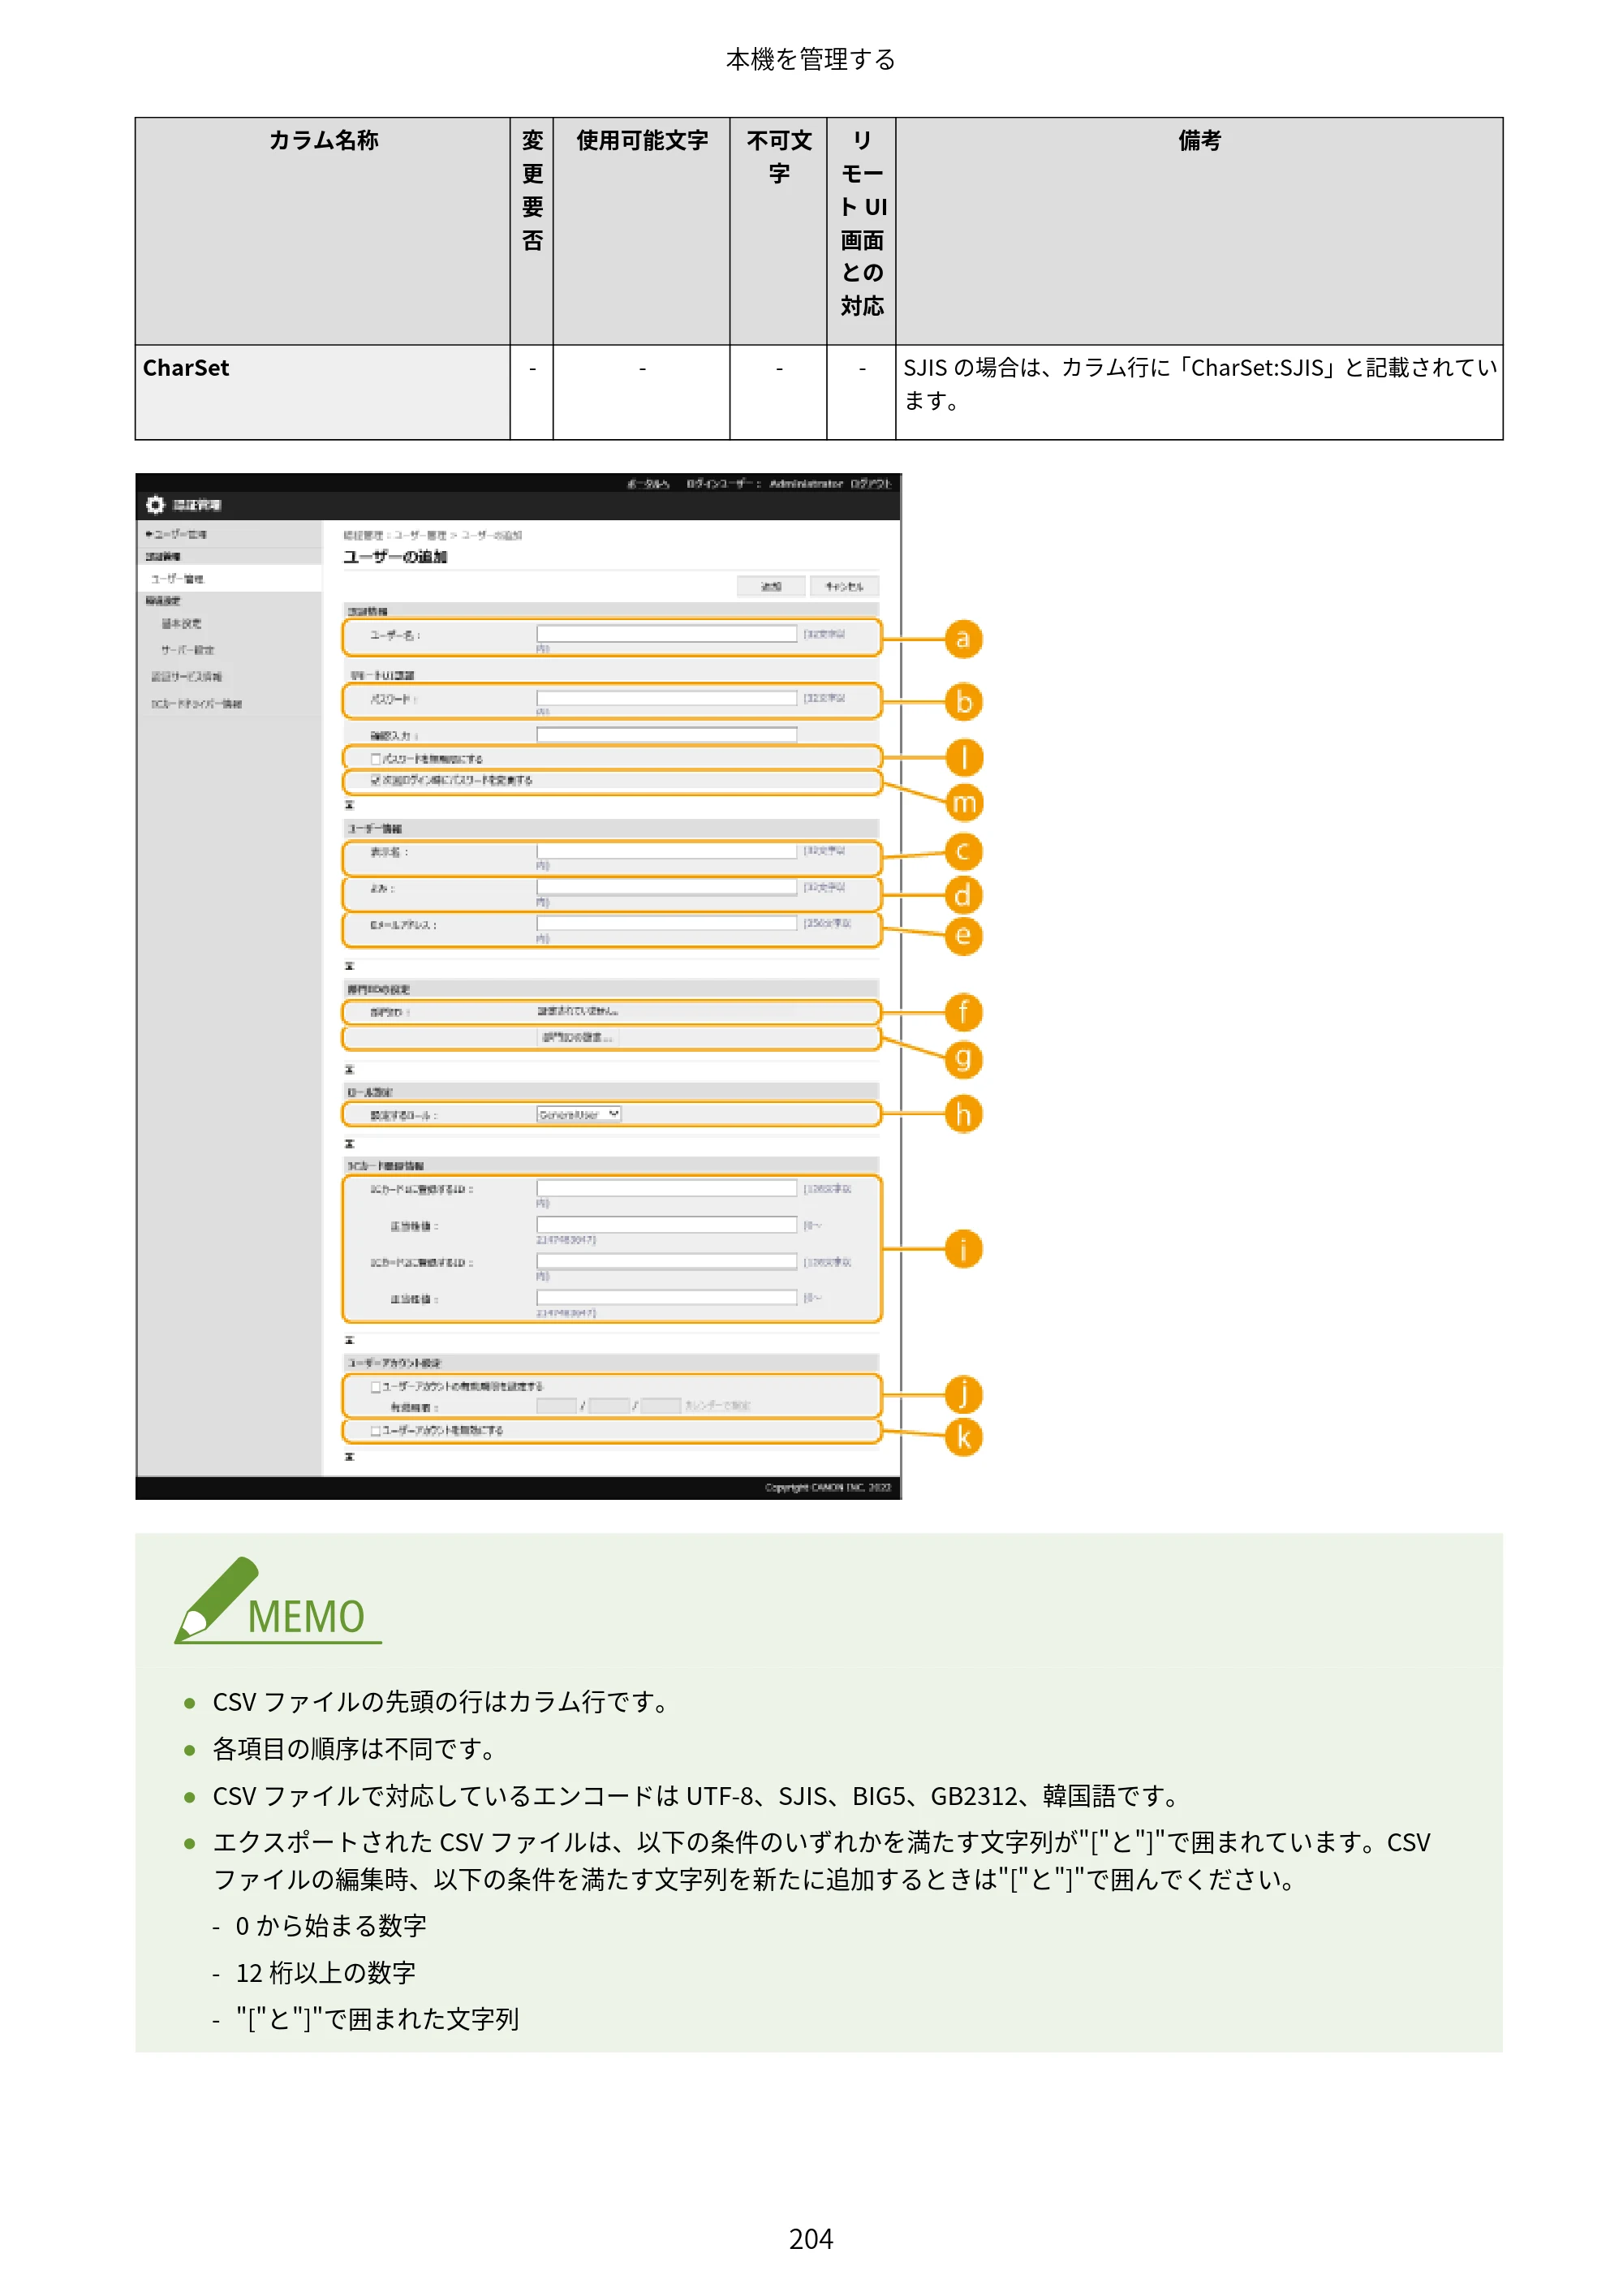This screenshot has width=1623, height=2296.
Task: Check the disable user account checkbox
Action: click(376, 1431)
